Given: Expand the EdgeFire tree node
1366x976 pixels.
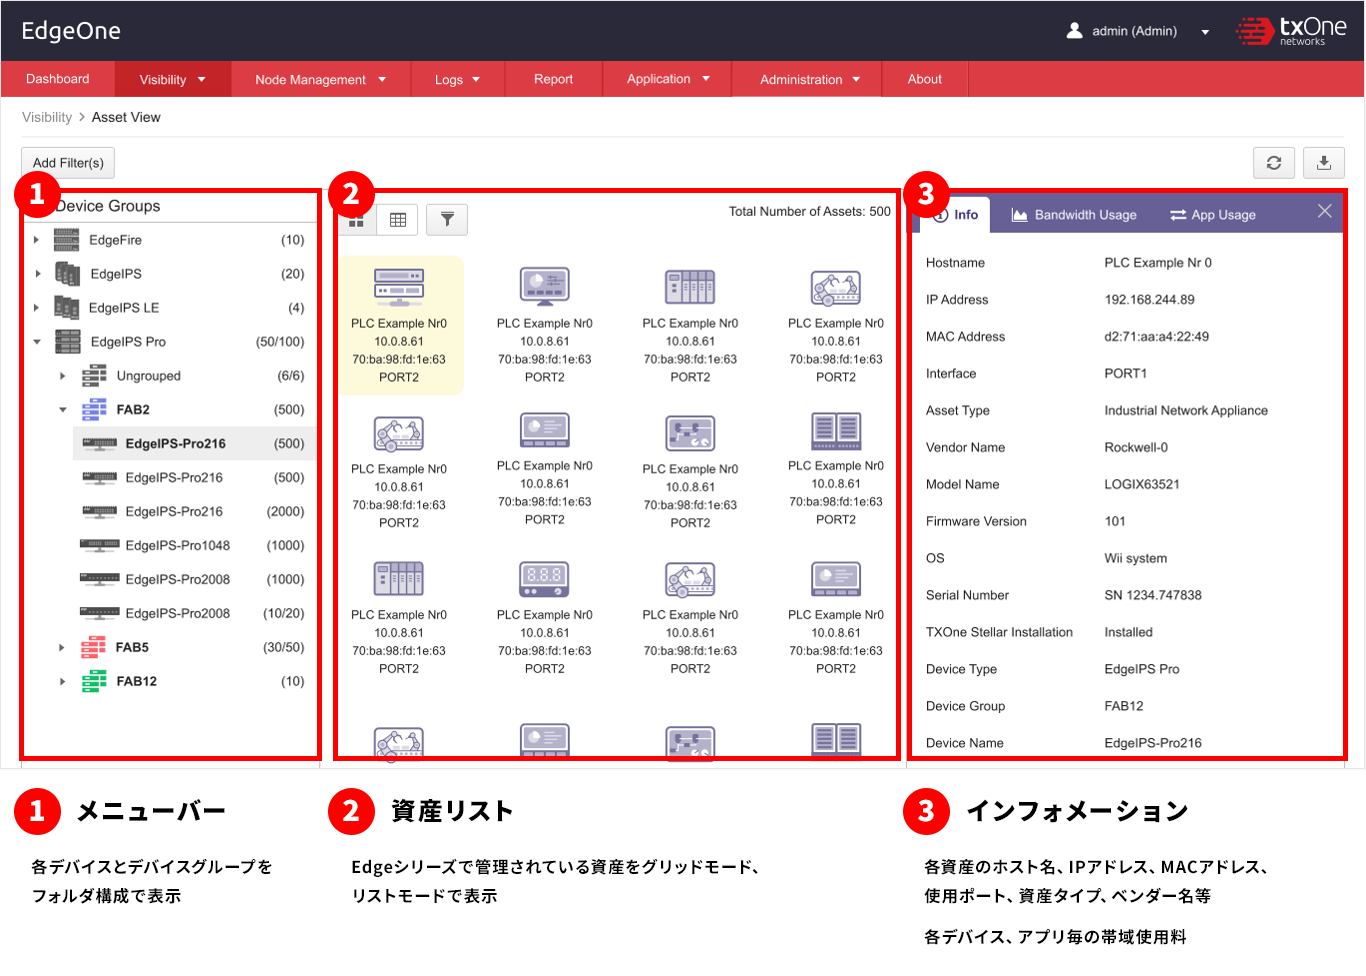Looking at the screenshot, I should click(36, 240).
